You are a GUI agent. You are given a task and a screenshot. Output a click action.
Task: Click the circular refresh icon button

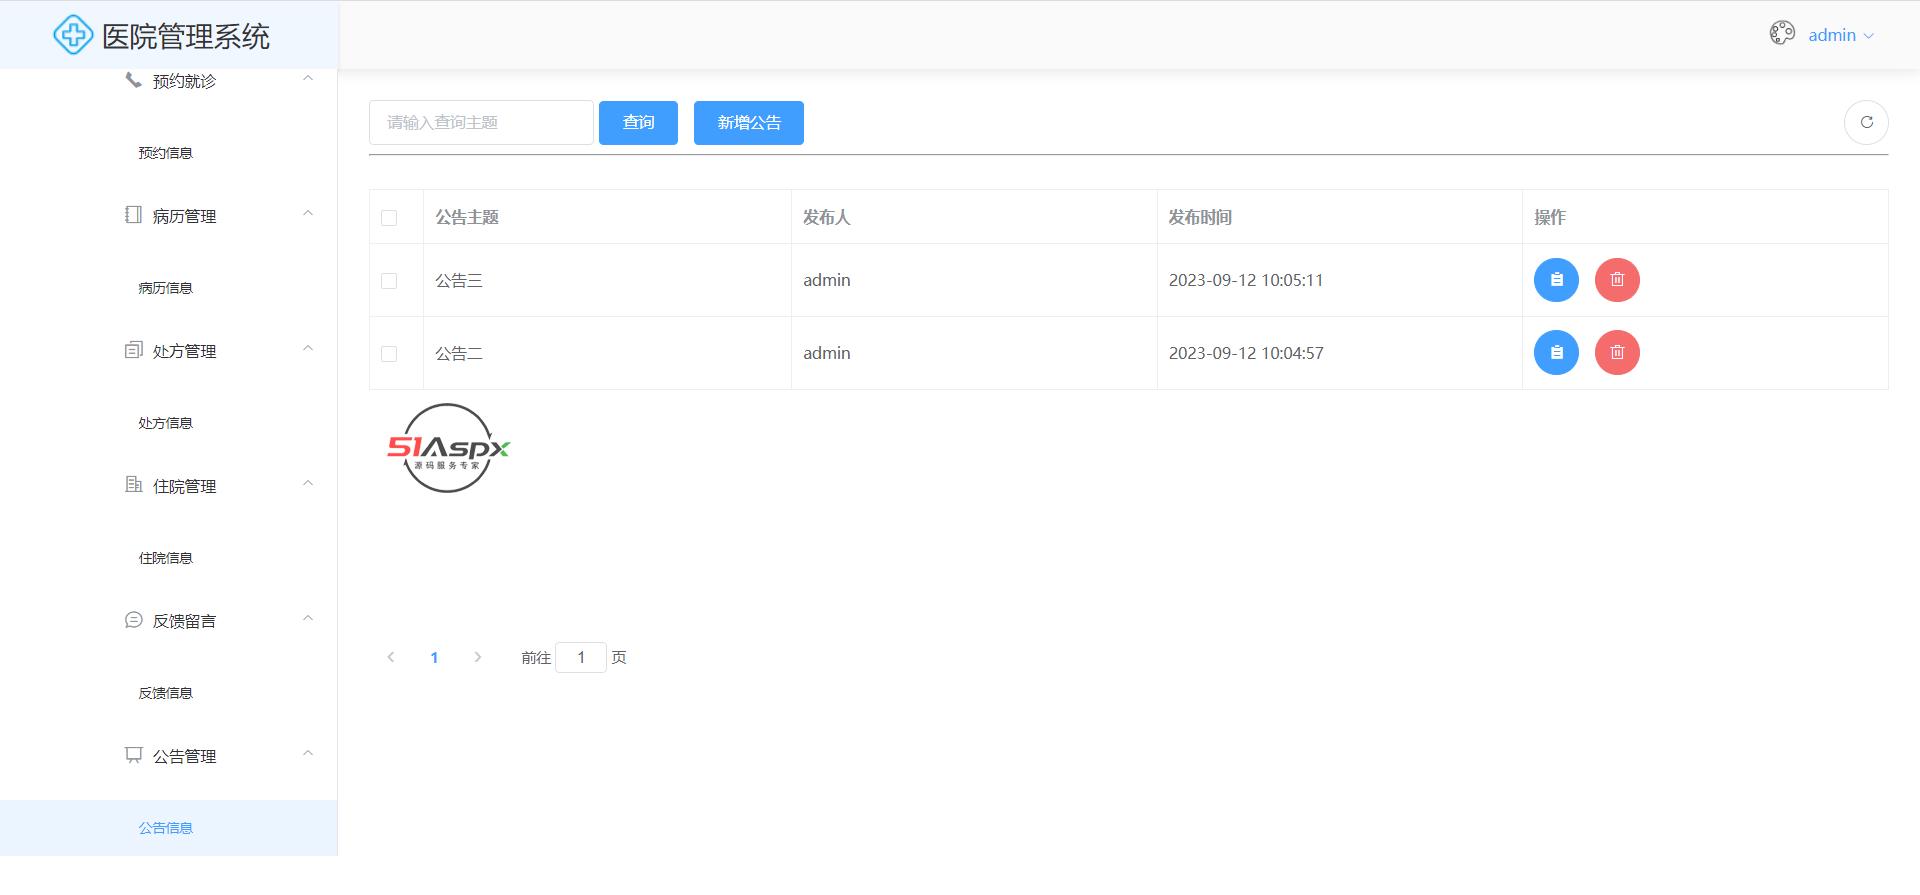point(1865,123)
